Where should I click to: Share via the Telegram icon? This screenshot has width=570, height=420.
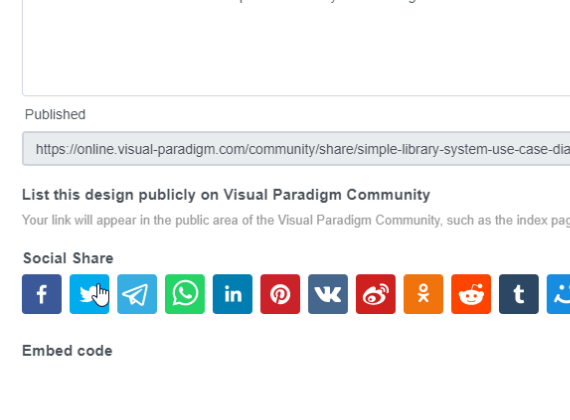[x=137, y=294]
